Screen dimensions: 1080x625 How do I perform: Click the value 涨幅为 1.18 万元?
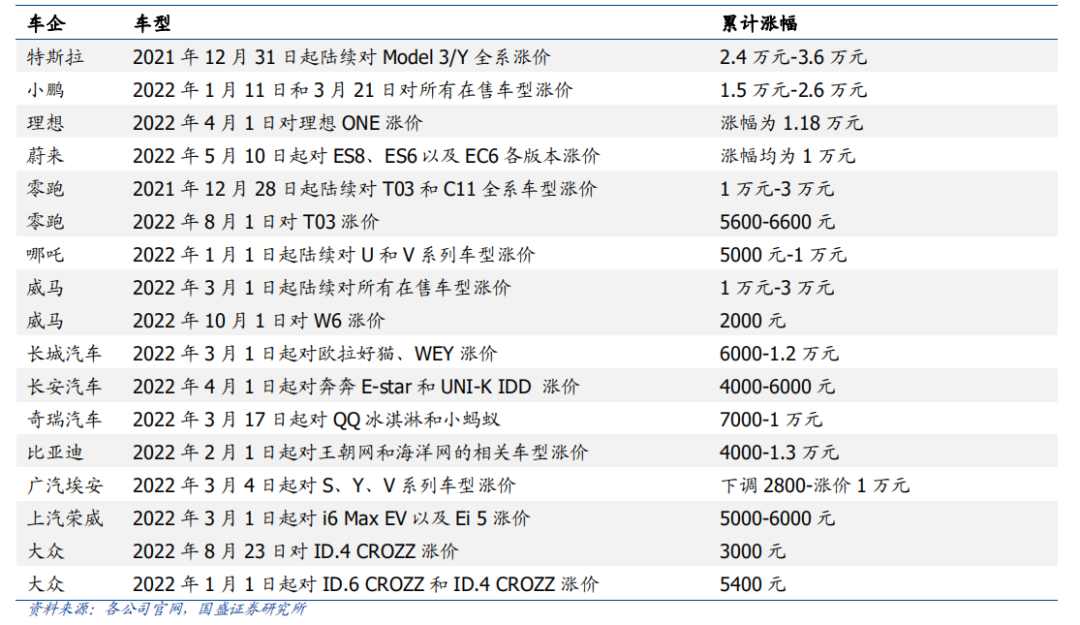[791, 123]
